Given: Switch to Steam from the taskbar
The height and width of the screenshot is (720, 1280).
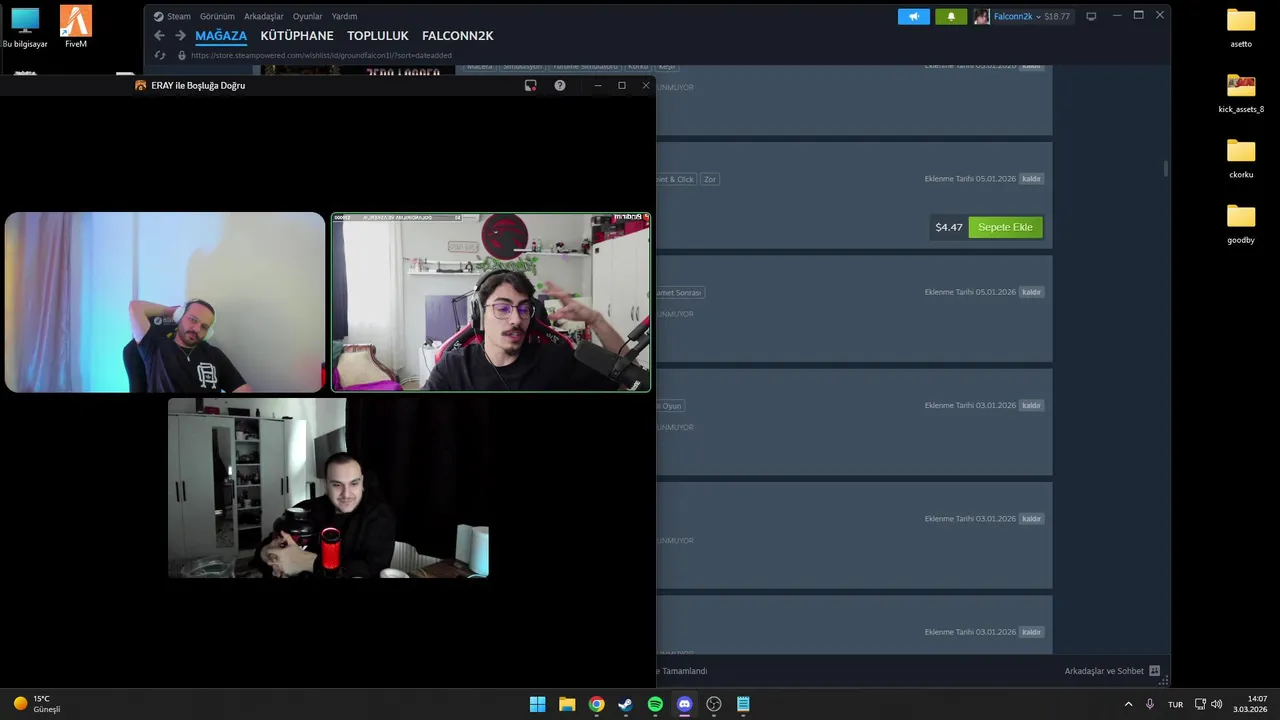Looking at the screenshot, I should (626, 704).
